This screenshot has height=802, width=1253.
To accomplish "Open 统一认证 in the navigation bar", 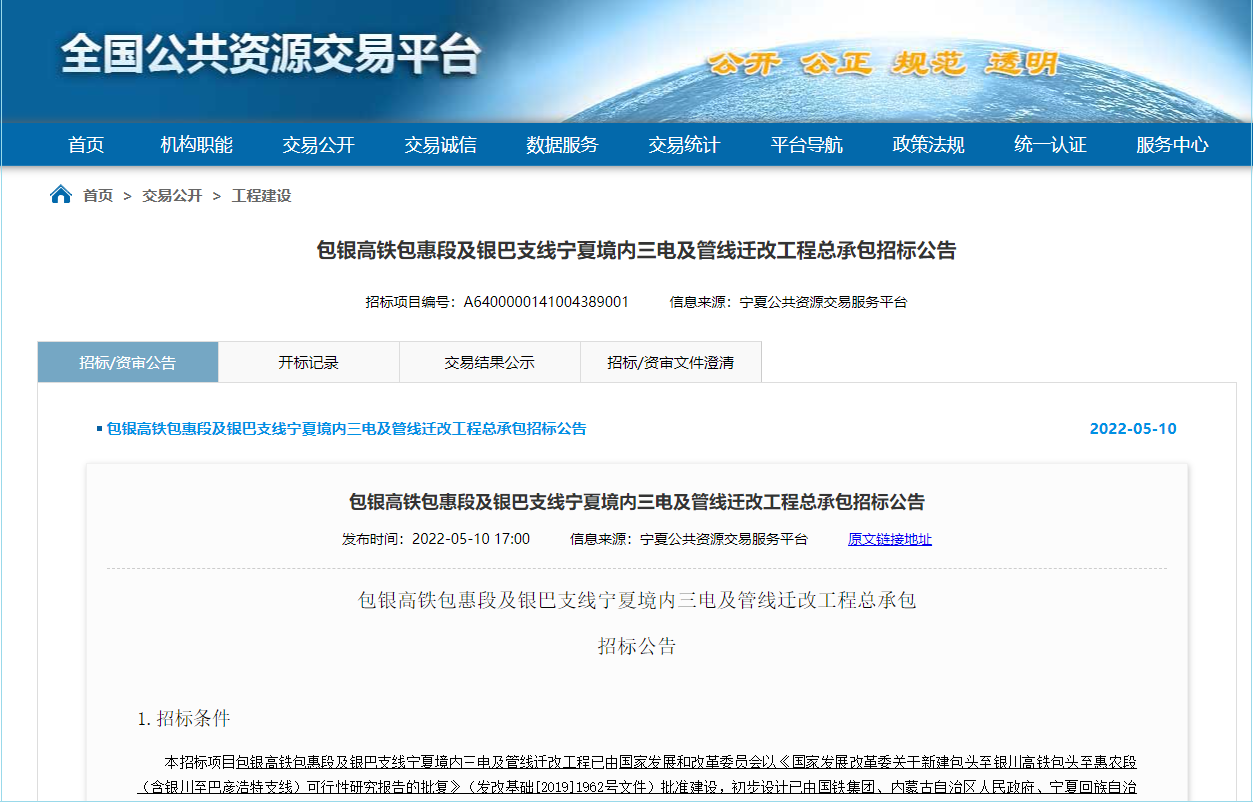I will [x=1050, y=145].
